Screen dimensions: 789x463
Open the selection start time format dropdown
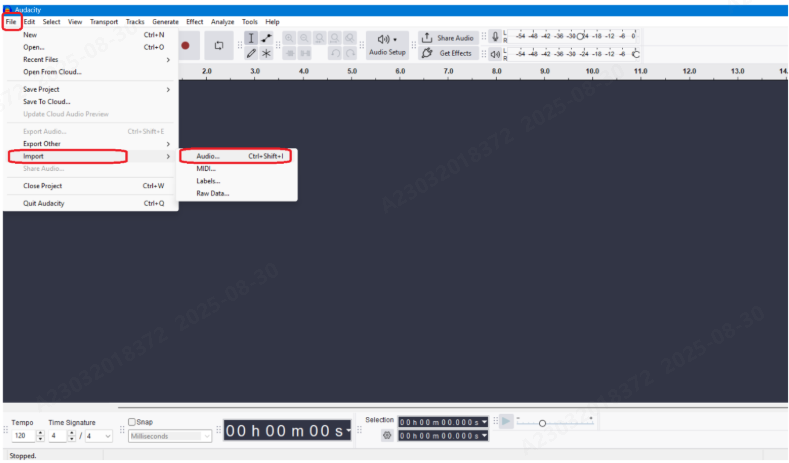click(484, 422)
